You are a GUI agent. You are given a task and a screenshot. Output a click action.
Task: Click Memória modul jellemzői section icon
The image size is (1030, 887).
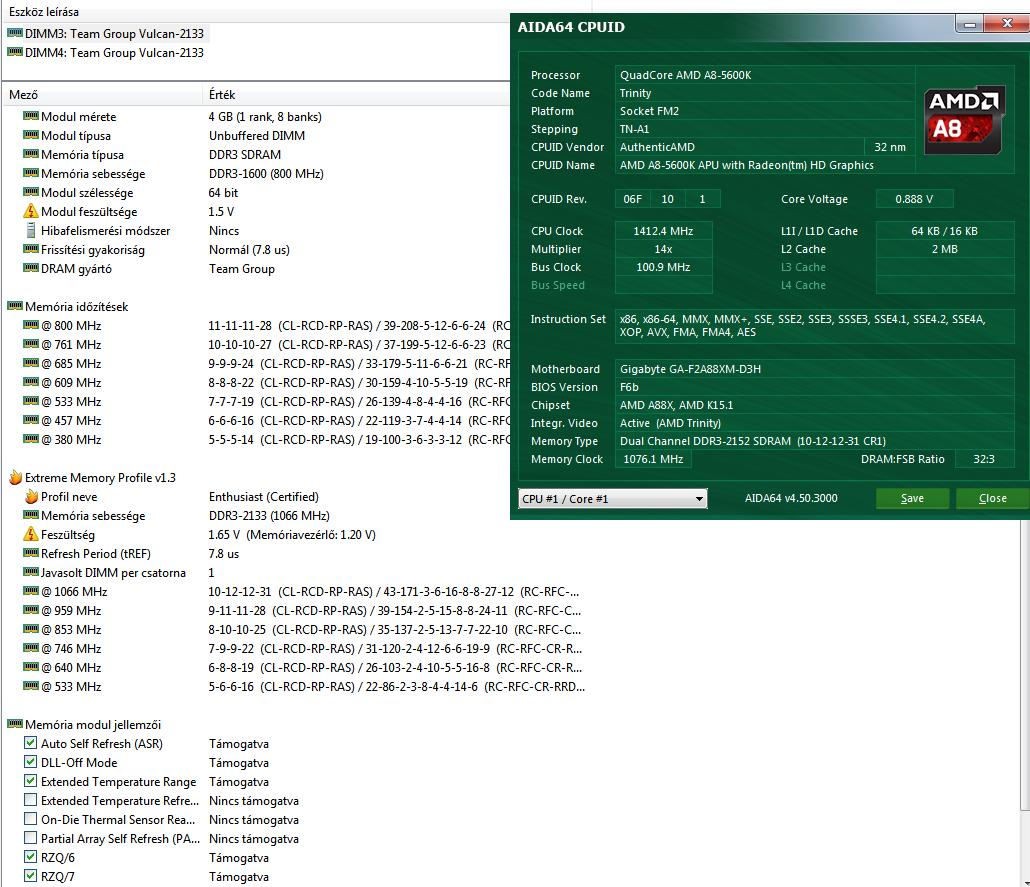point(15,724)
